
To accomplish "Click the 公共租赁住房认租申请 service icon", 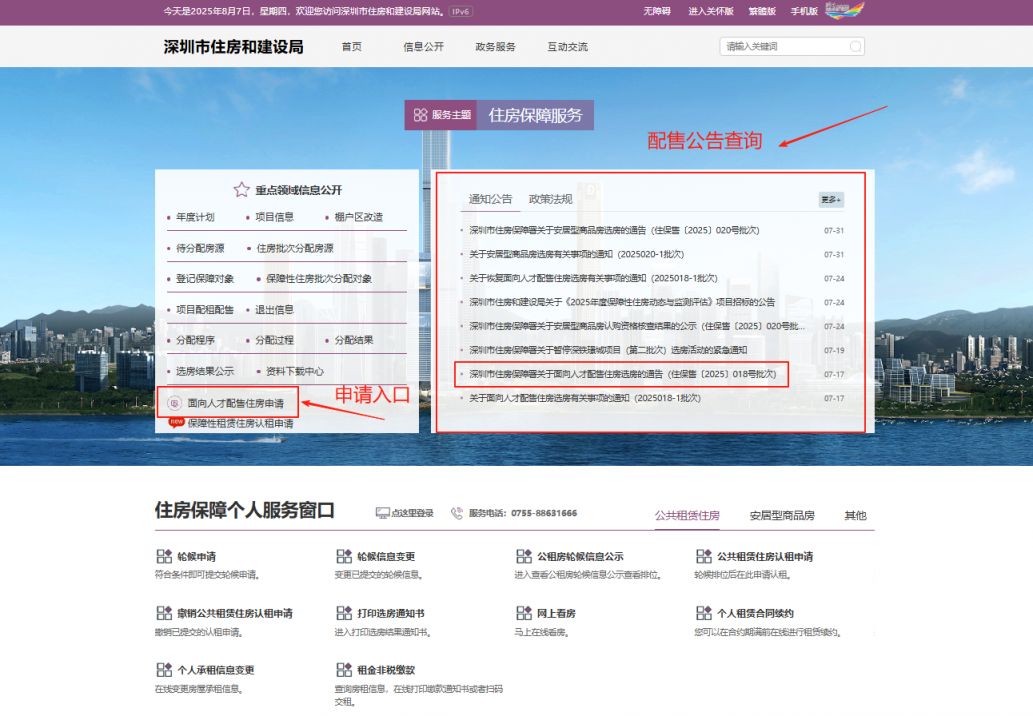I will point(704,556).
